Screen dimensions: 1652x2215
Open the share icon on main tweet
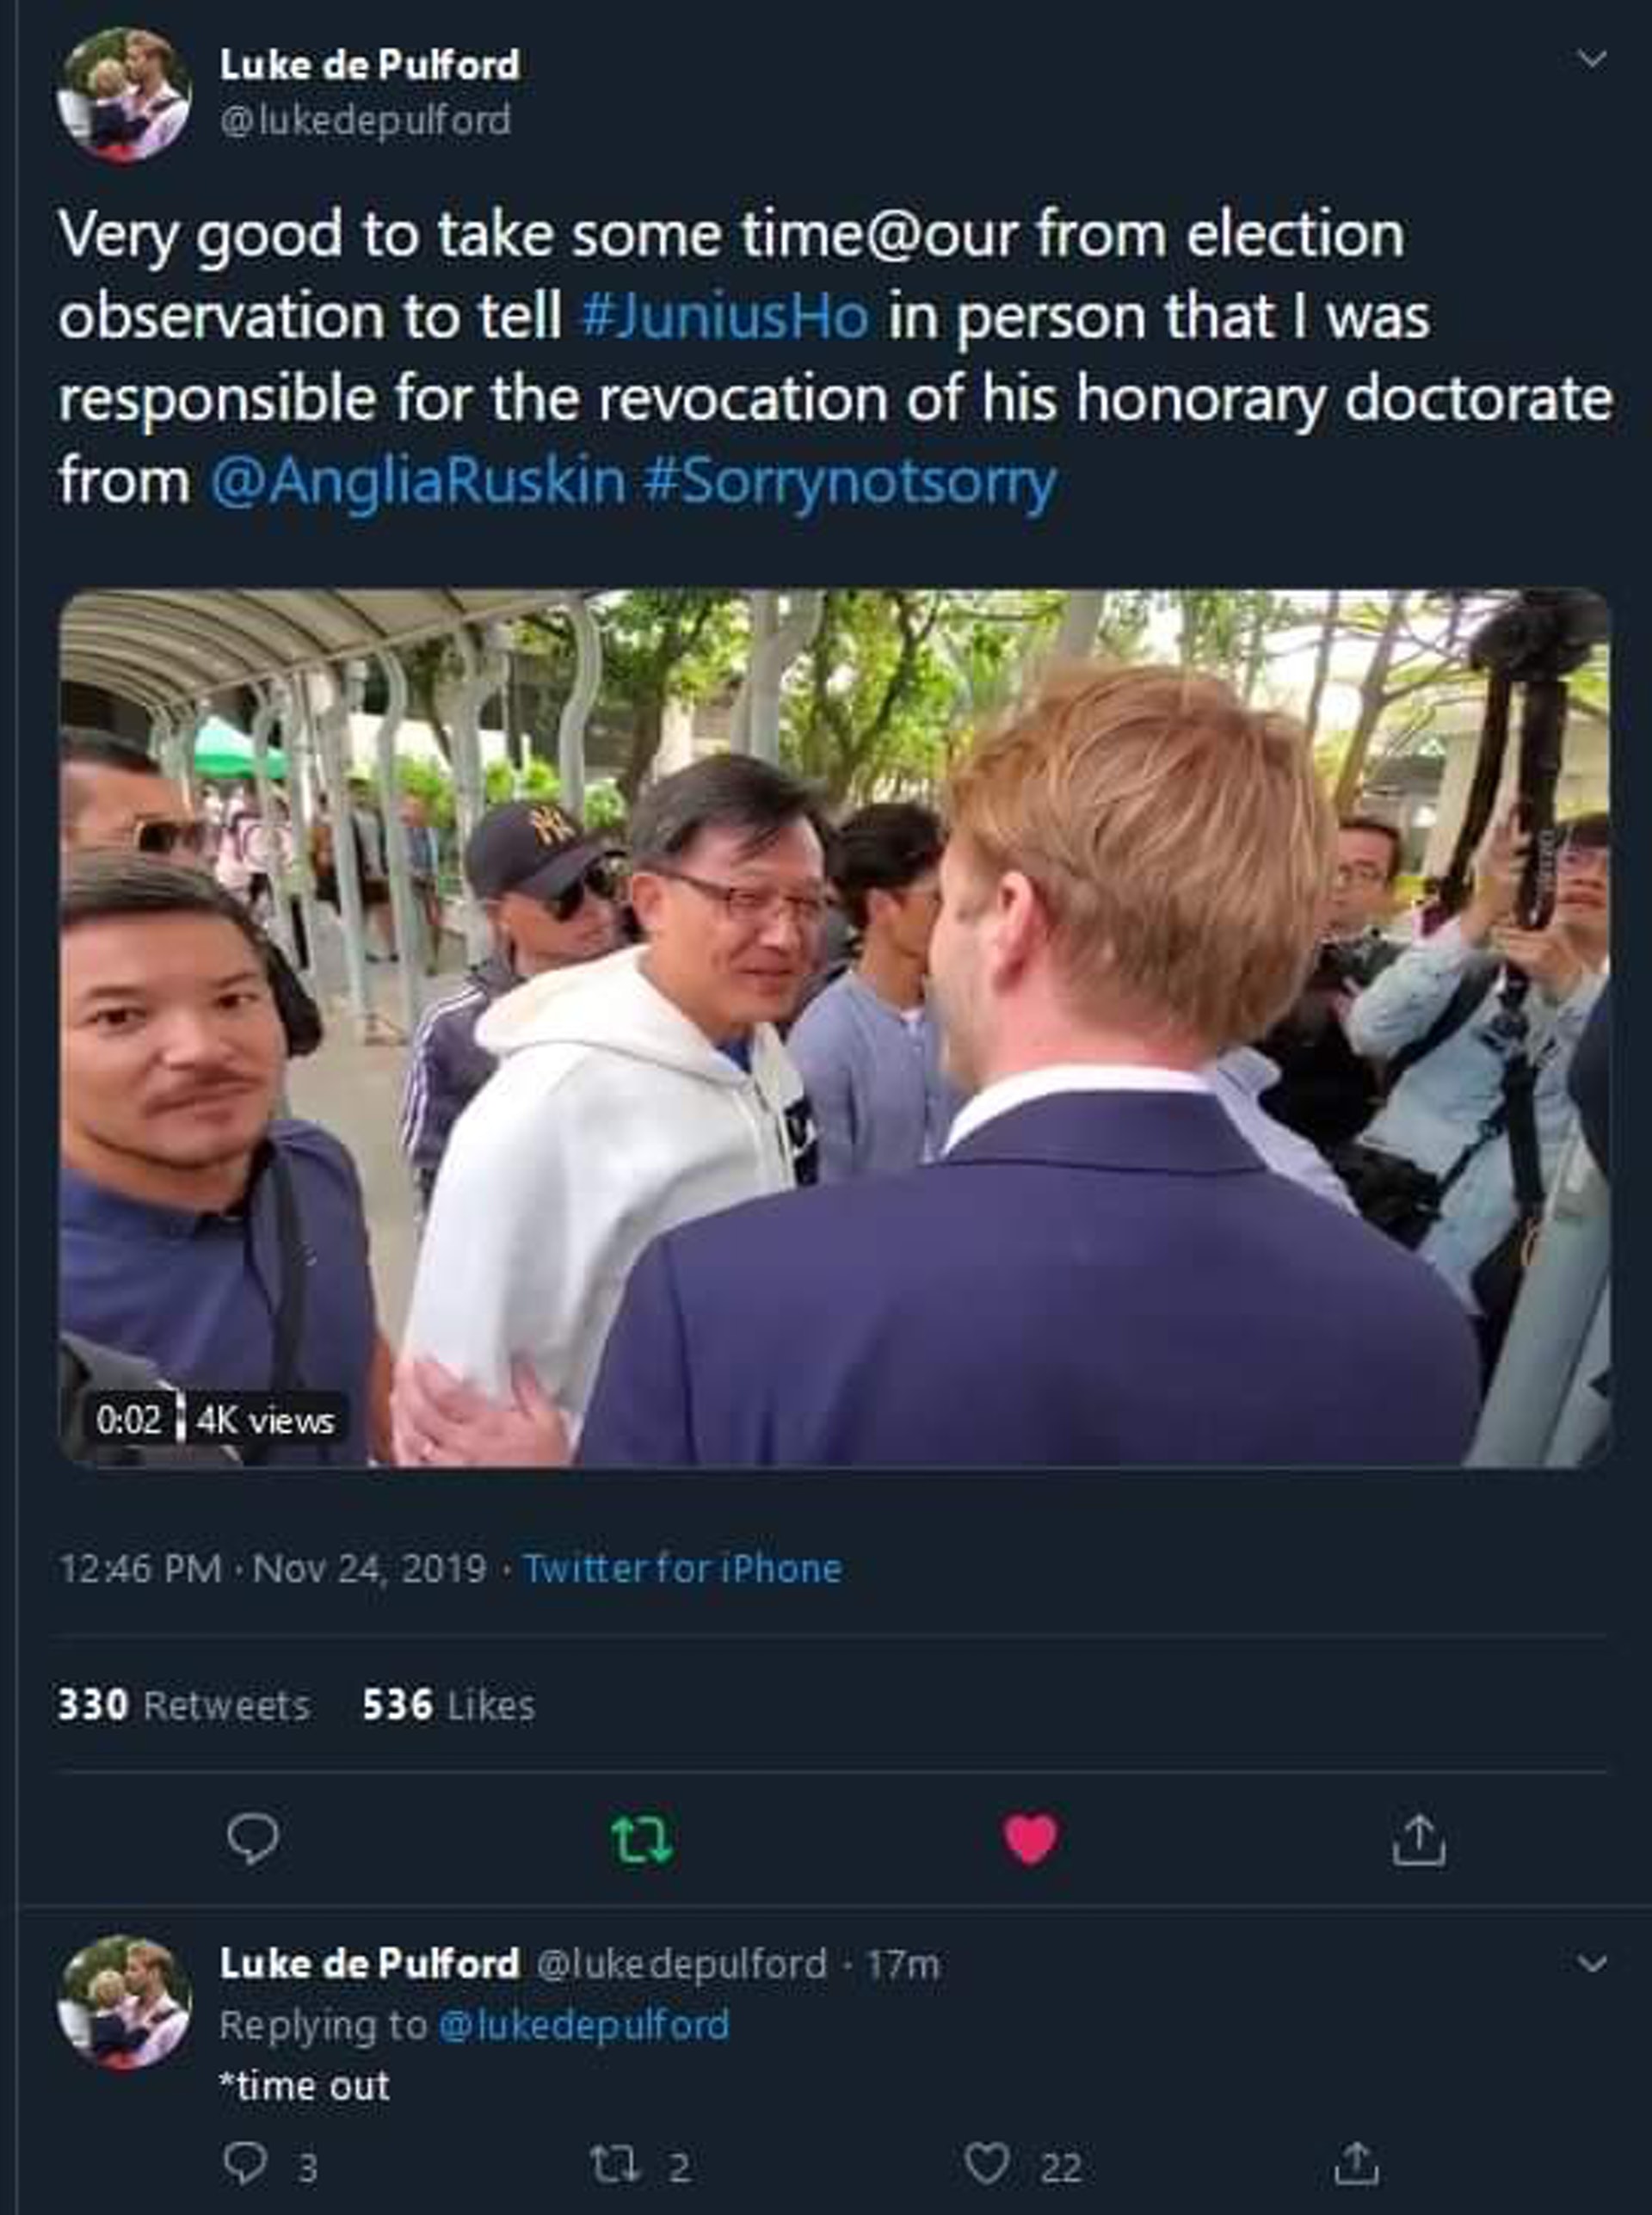click(1419, 1839)
